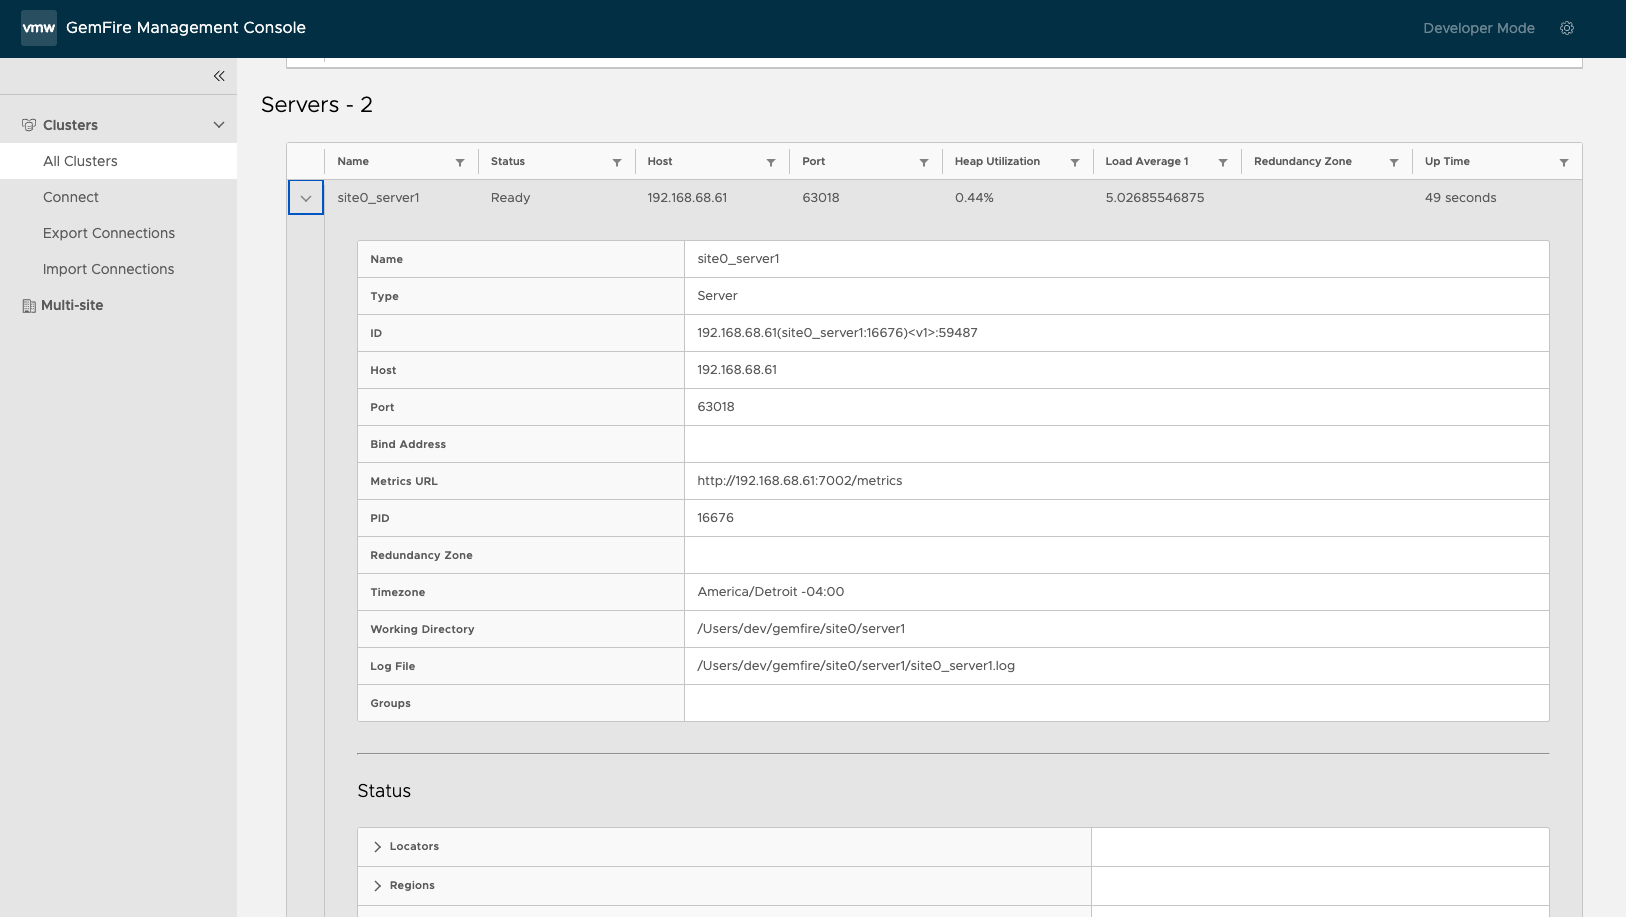This screenshot has width=1626, height=917.
Task: Click the Metrics URL value http://192.168.68.61:7002/metrics
Action: tap(800, 481)
